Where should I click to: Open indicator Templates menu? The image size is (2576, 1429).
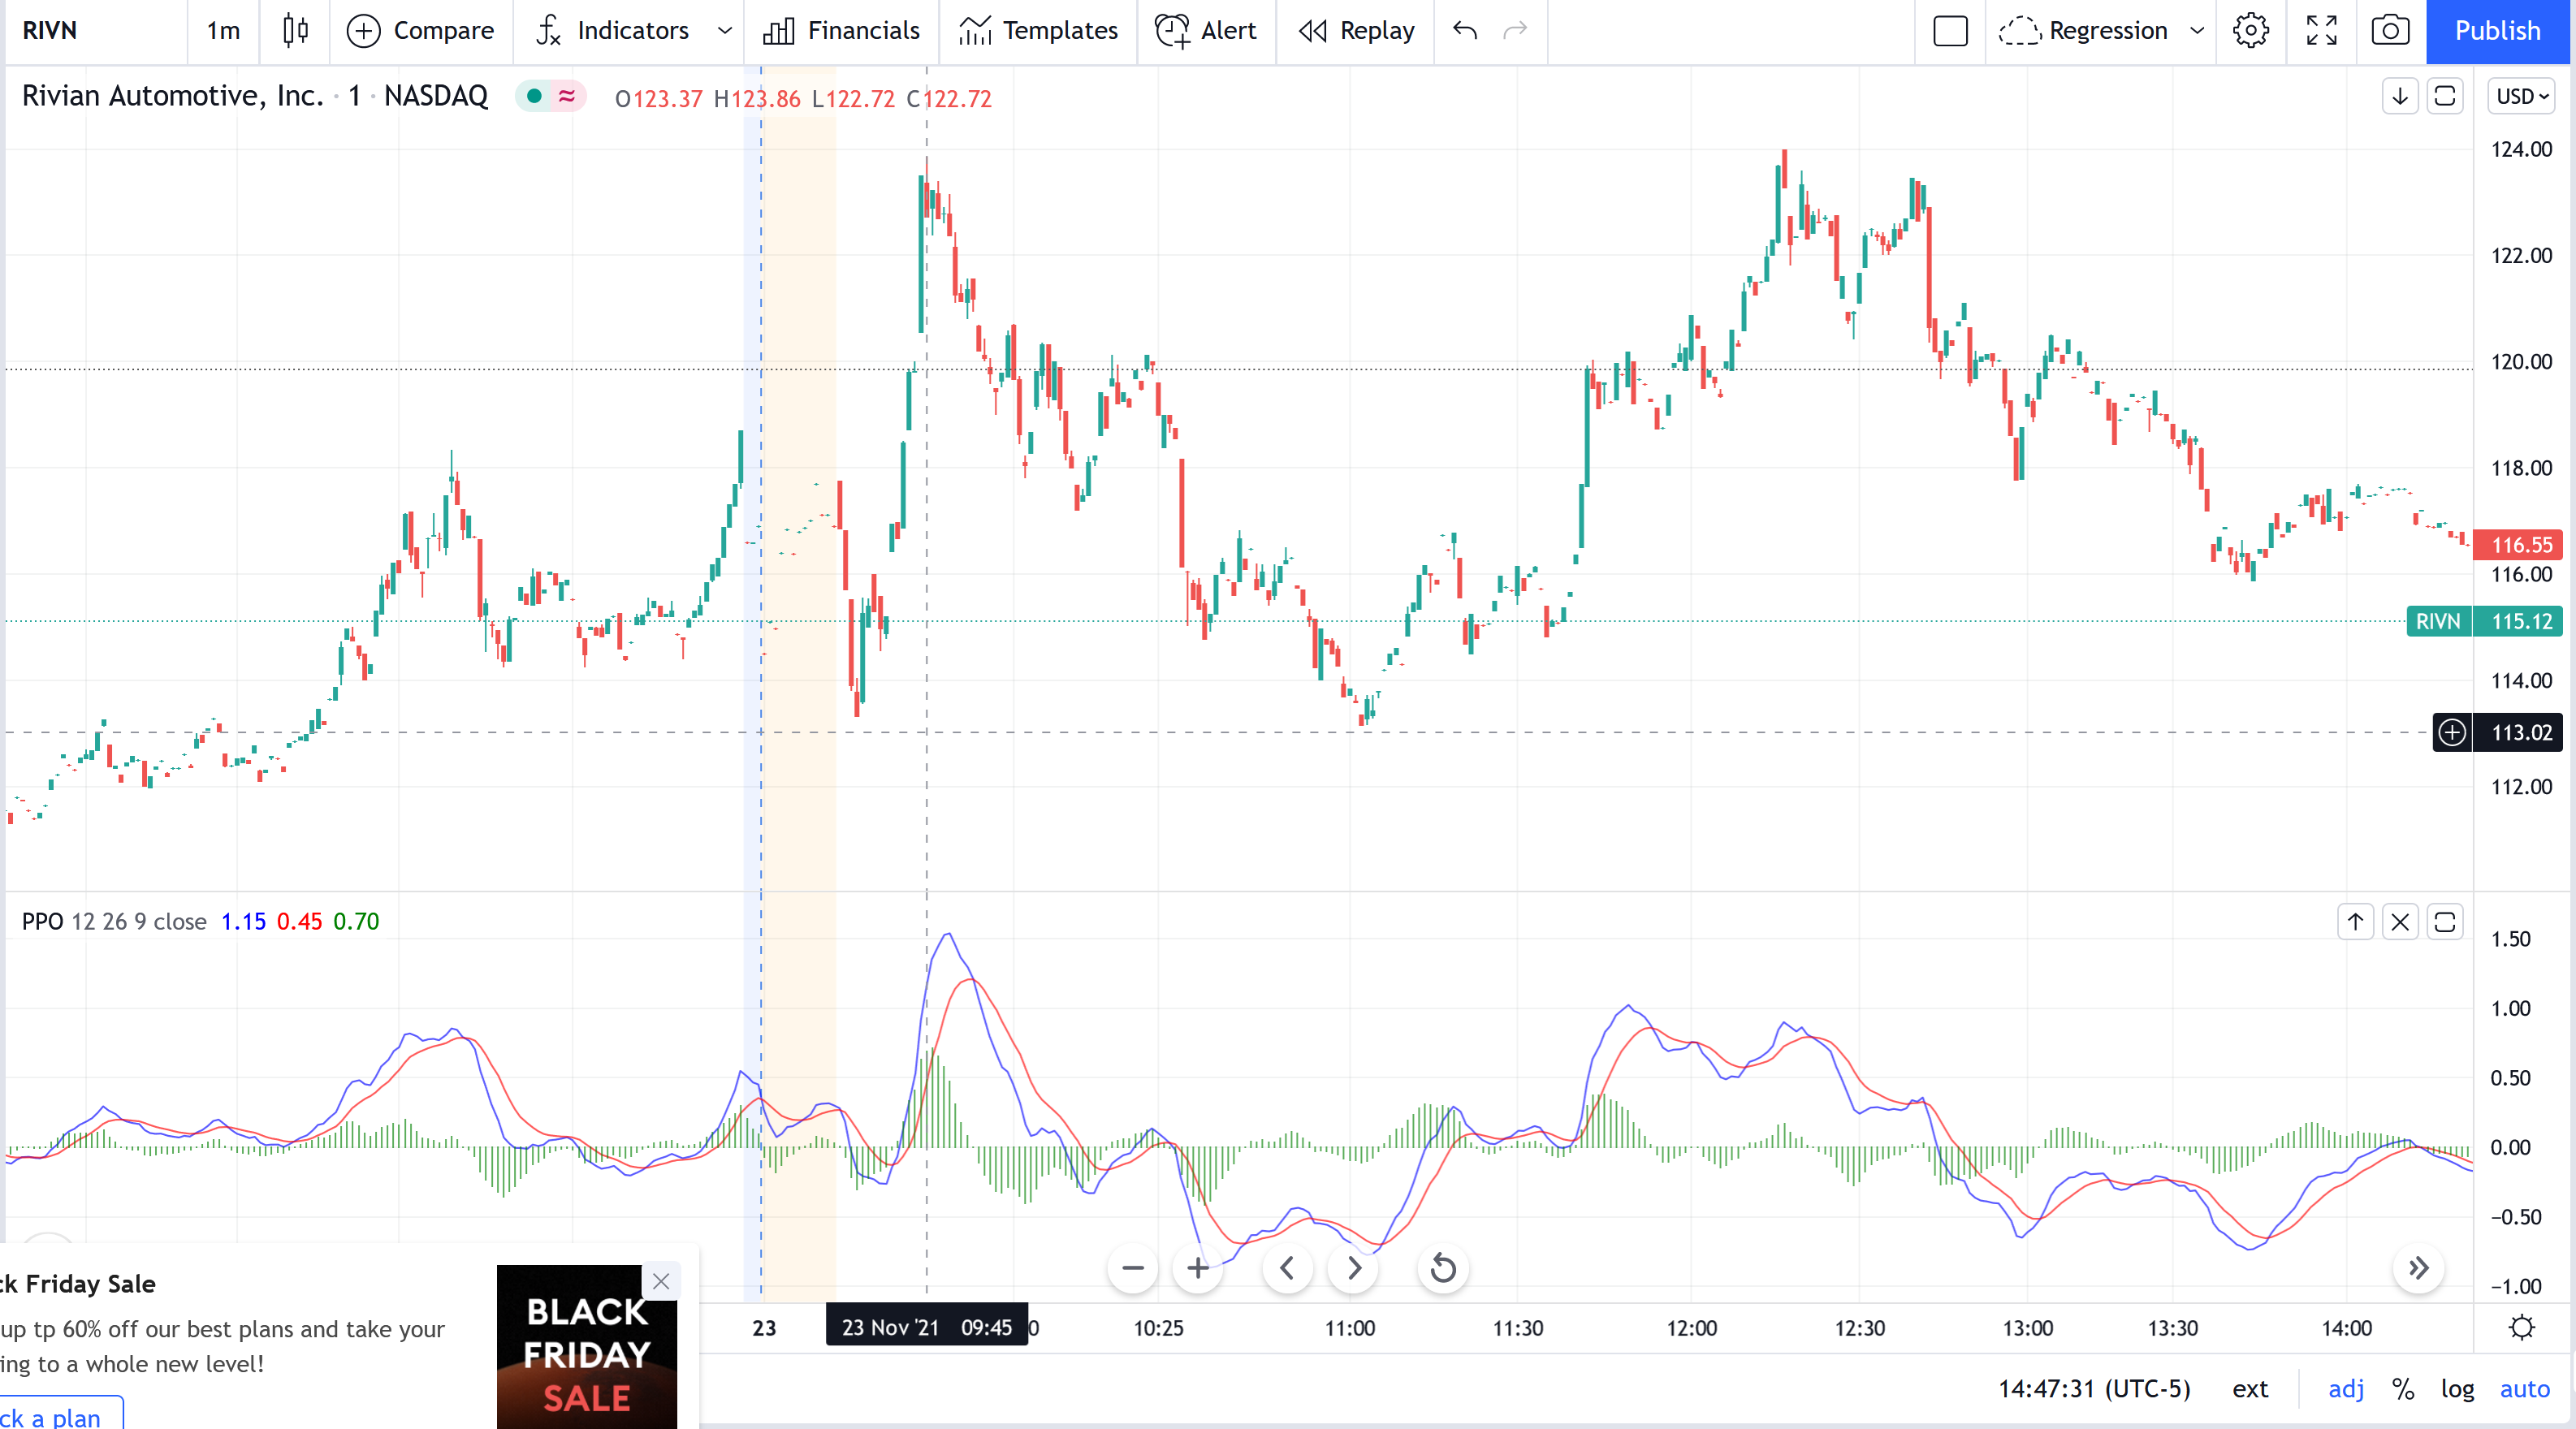click(1038, 31)
